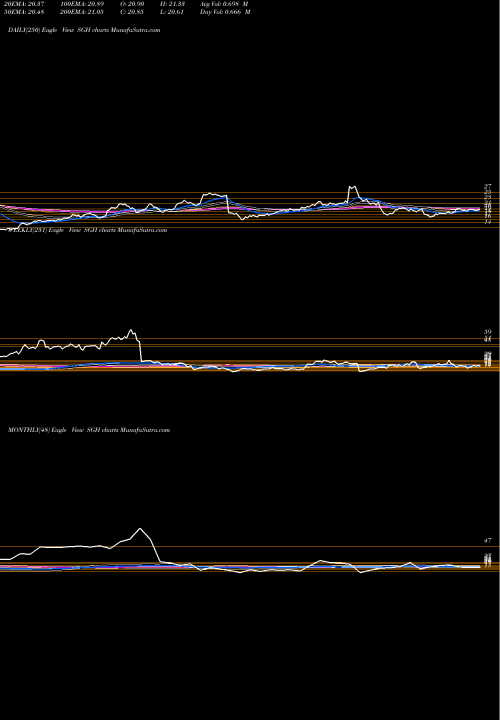
Task: Click the weekly chart price peak
Action: click(131, 330)
